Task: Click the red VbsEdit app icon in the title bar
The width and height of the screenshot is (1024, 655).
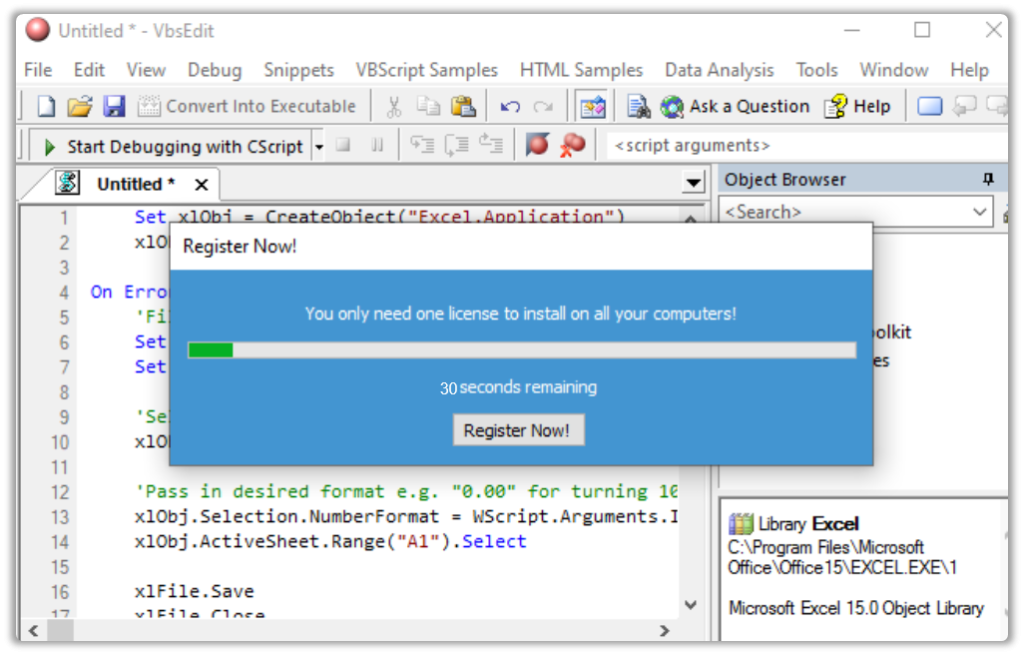Action: click(37, 30)
